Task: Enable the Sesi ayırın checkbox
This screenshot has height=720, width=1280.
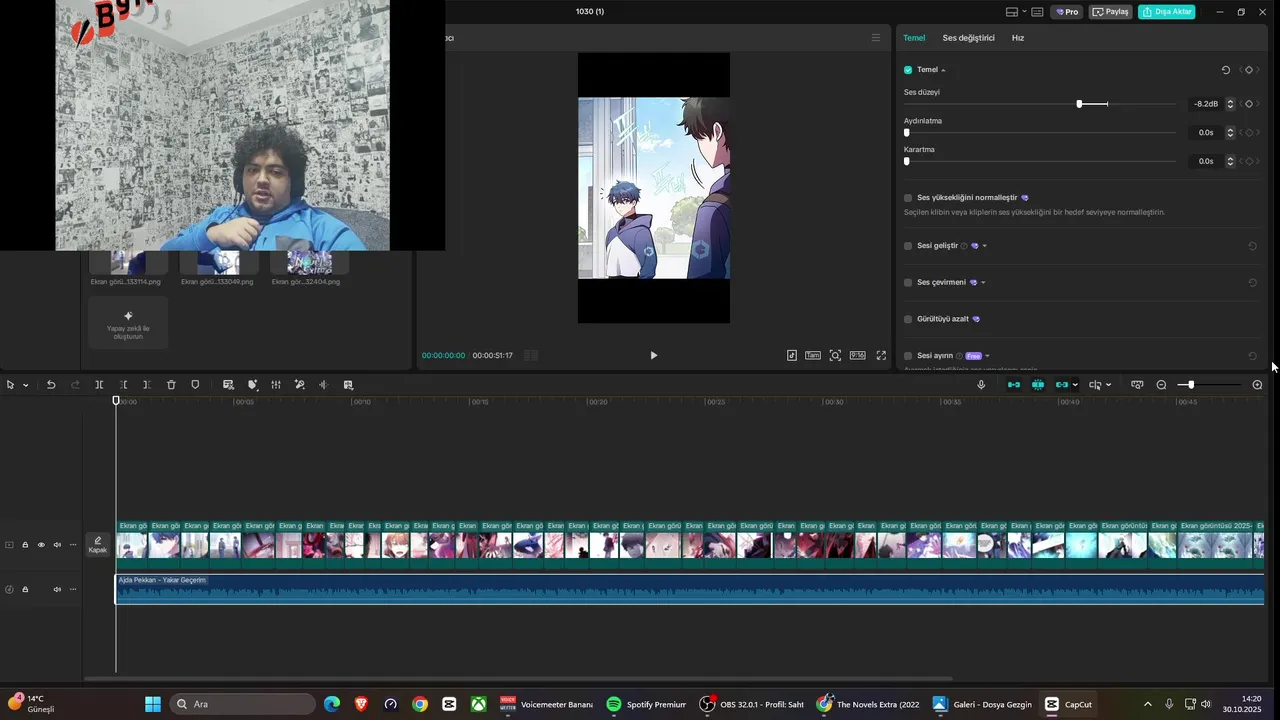Action: pos(908,356)
